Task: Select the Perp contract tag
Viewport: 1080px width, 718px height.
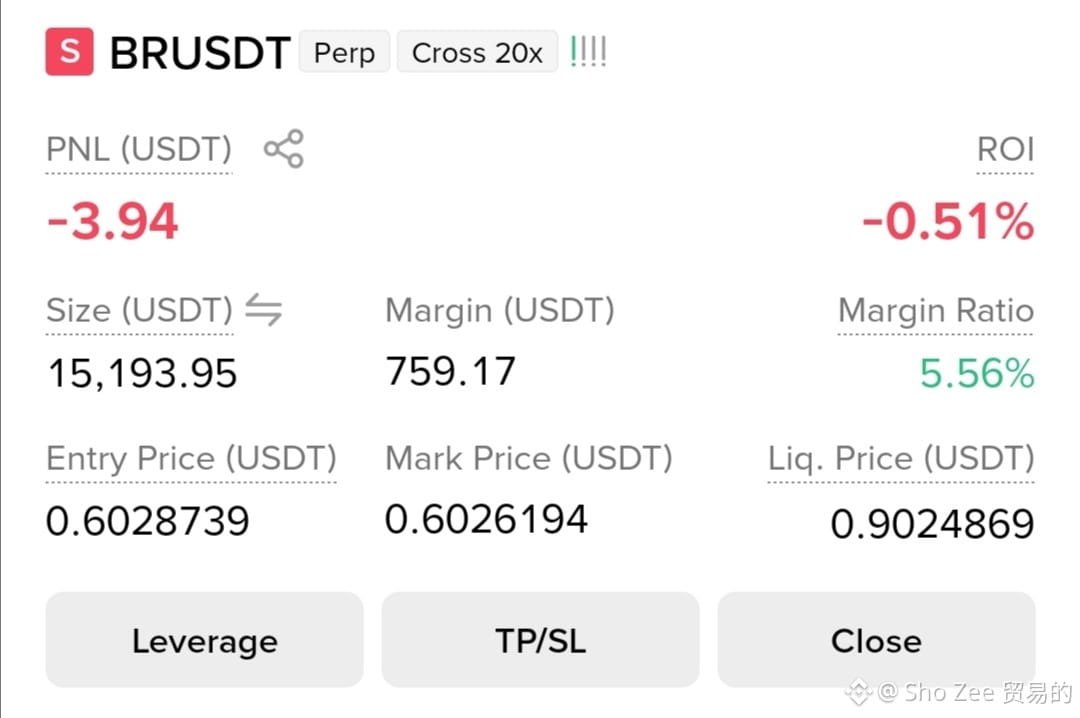Action: pyautogui.click(x=344, y=52)
